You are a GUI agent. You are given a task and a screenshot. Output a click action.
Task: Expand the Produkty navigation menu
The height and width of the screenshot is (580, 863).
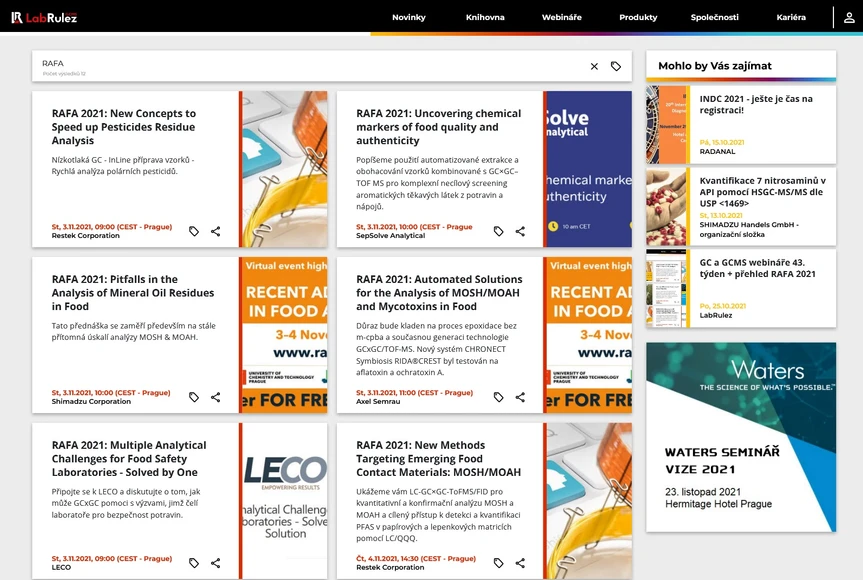tap(638, 17)
